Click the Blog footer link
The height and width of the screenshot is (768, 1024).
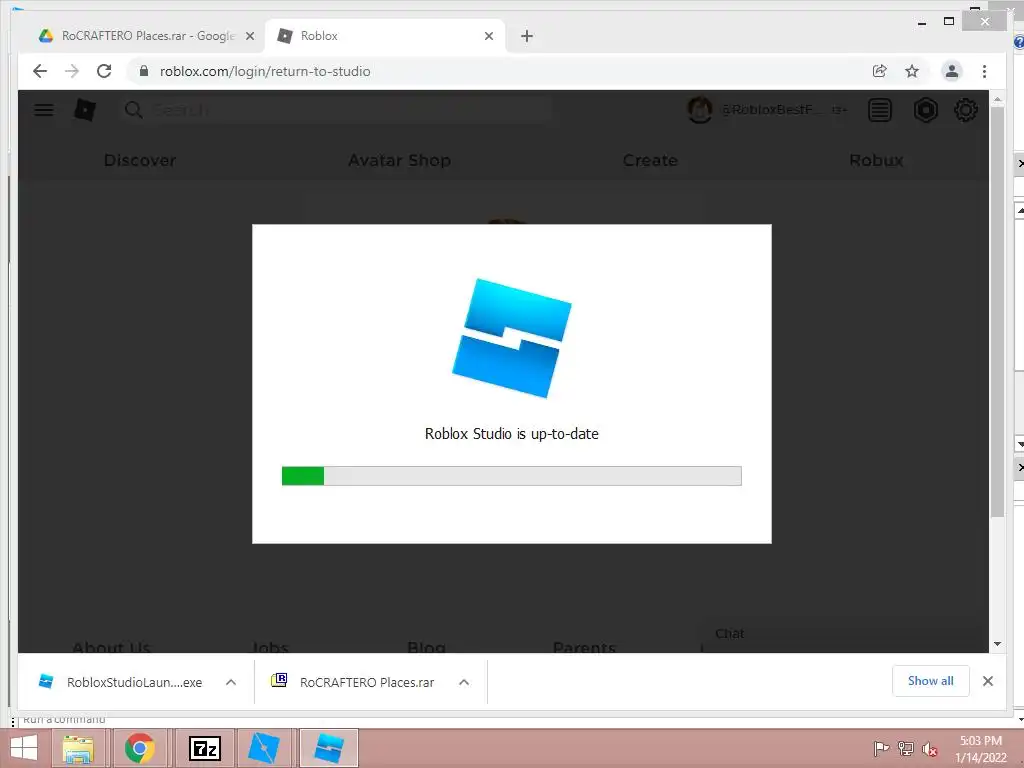point(426,647)
